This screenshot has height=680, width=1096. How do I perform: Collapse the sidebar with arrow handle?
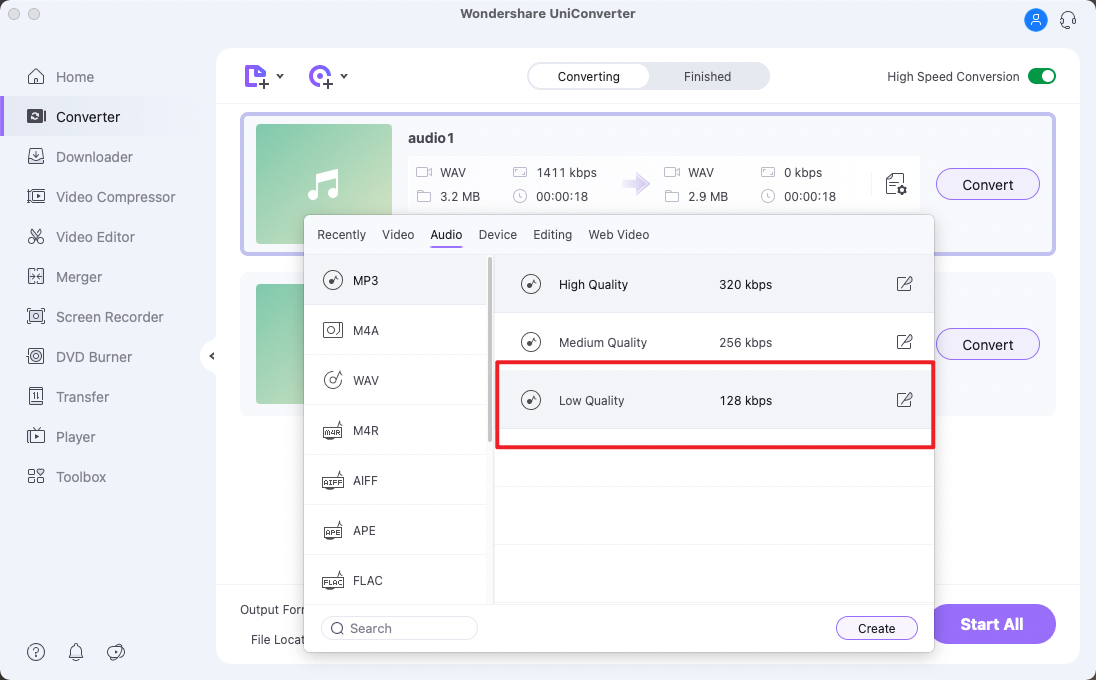pos(211,356)
